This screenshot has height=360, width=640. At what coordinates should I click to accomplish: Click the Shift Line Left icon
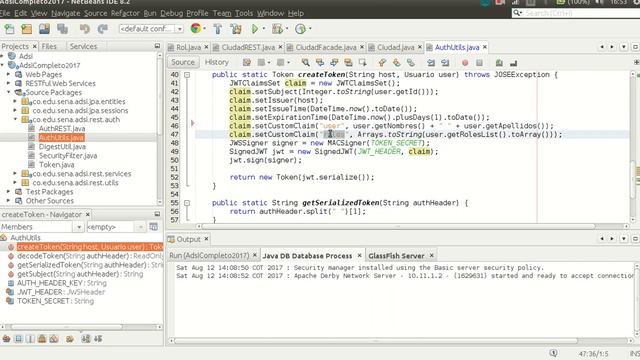431,63
